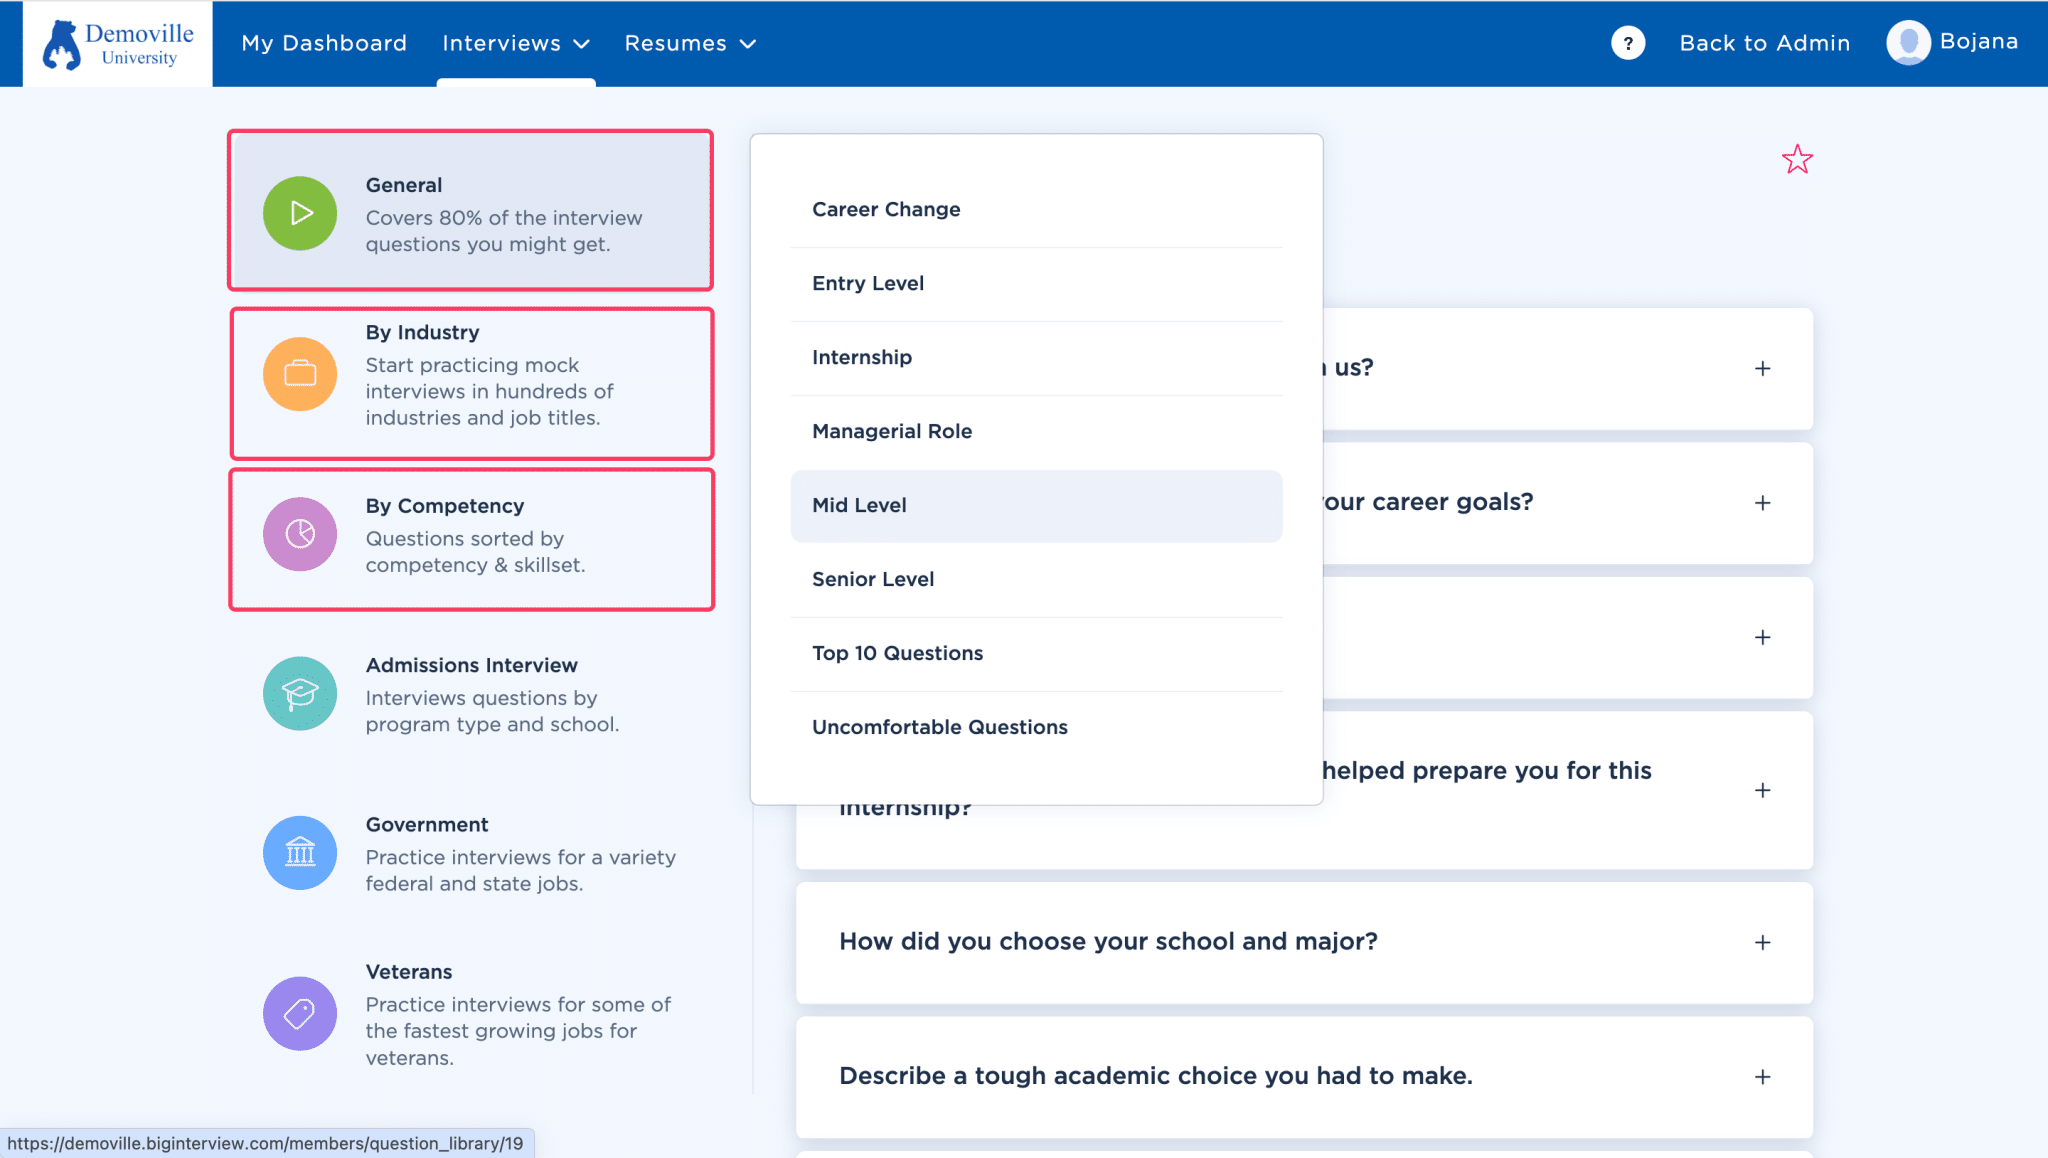This screenshot has width=2048, height=1158.
Task: Click the Demoville University logo
Action: click(115, 43)
